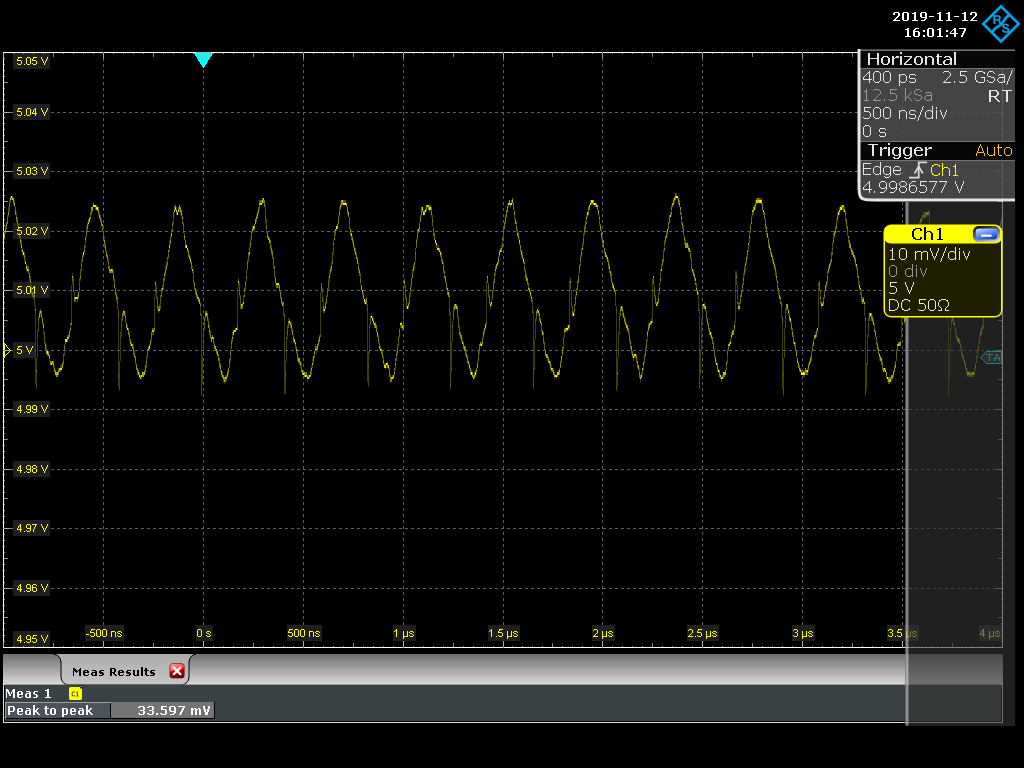
Task: Click the Ch1 trigger source label
Action: 944,170
